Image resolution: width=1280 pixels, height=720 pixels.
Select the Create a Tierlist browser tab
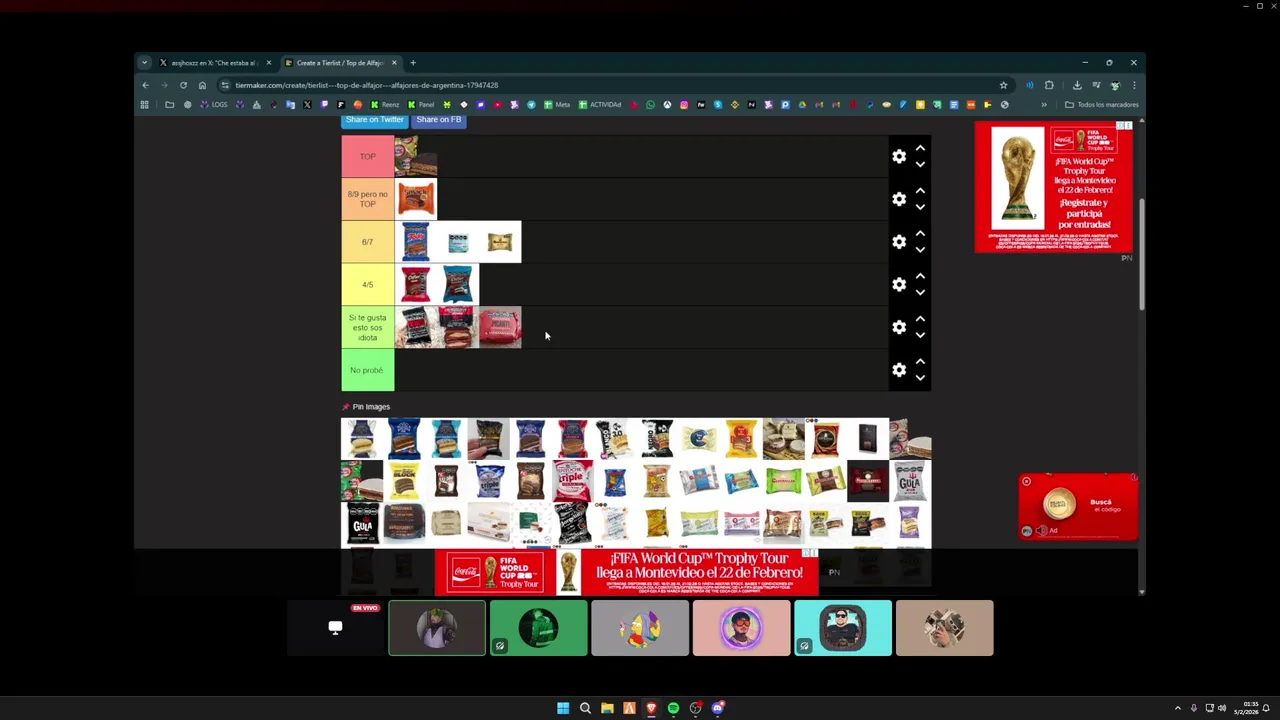[340, 63]
